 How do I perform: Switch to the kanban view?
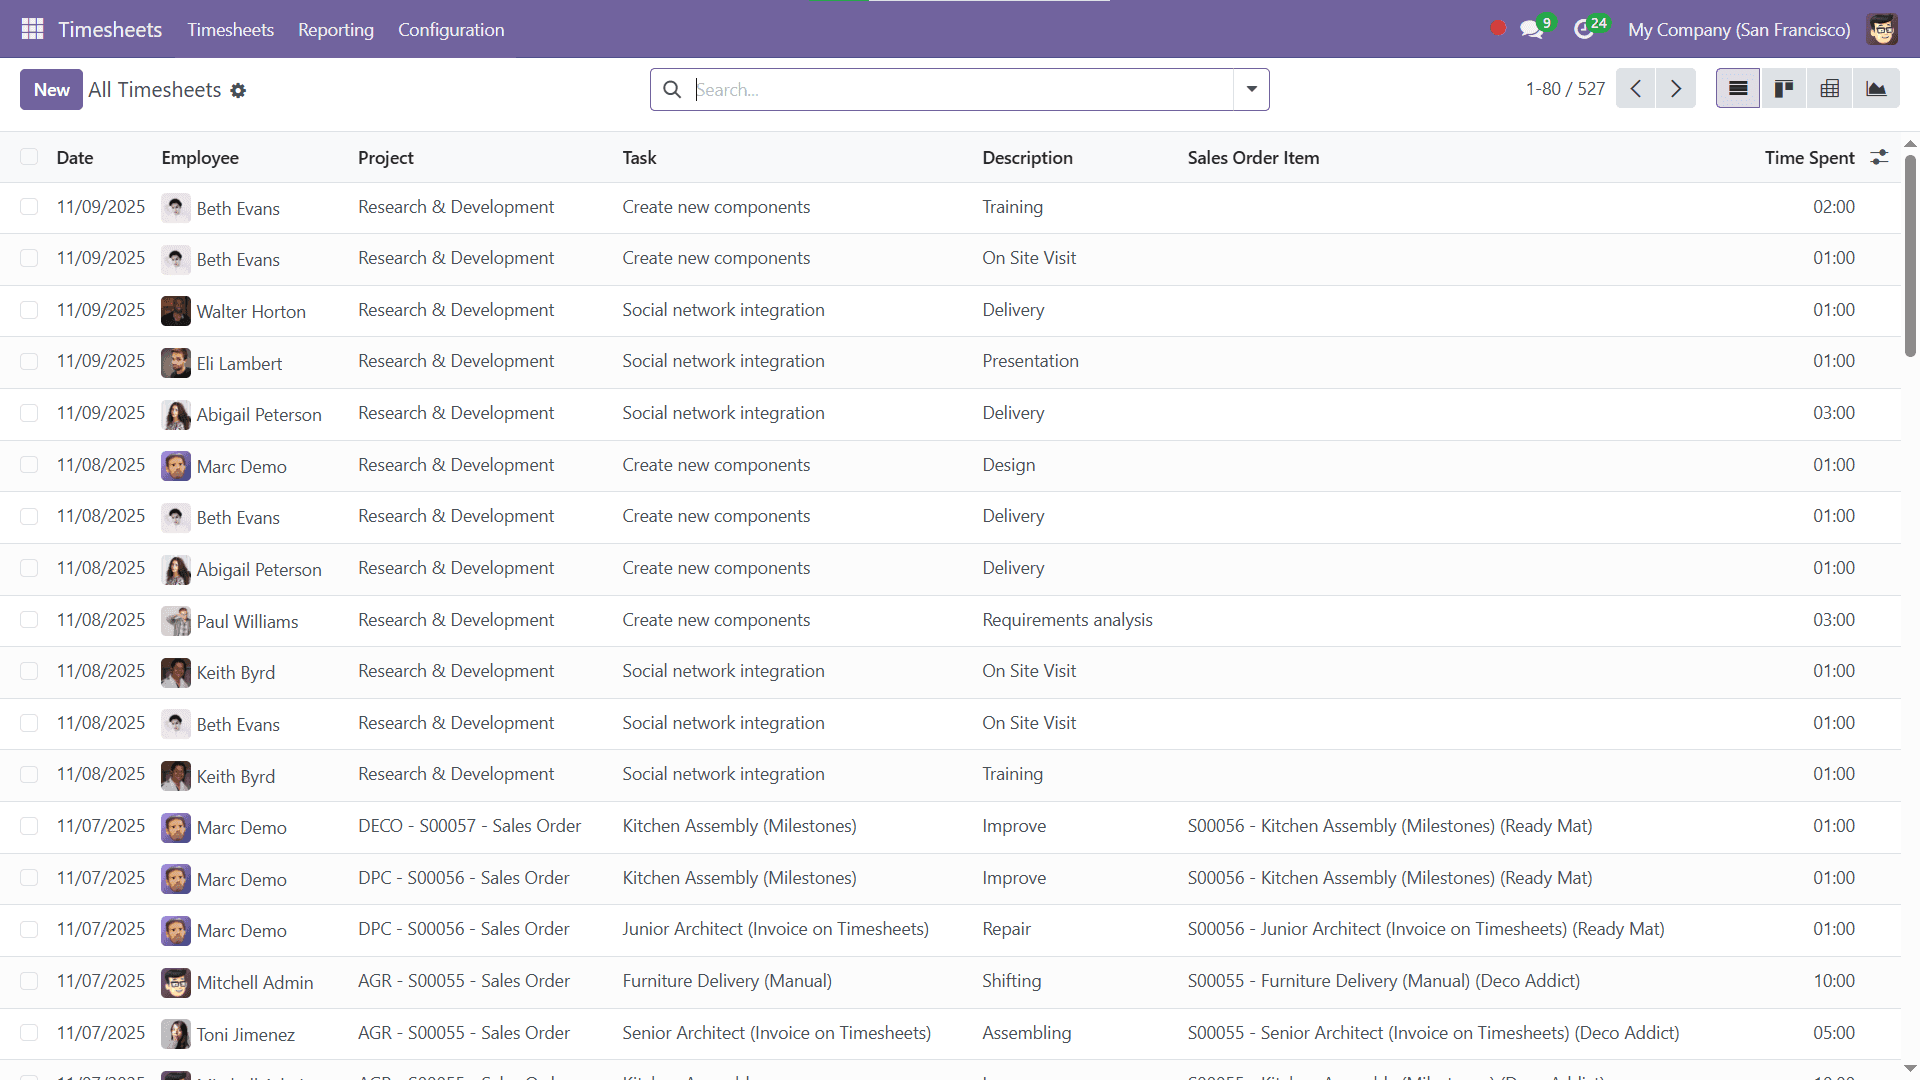(1784, 88)
